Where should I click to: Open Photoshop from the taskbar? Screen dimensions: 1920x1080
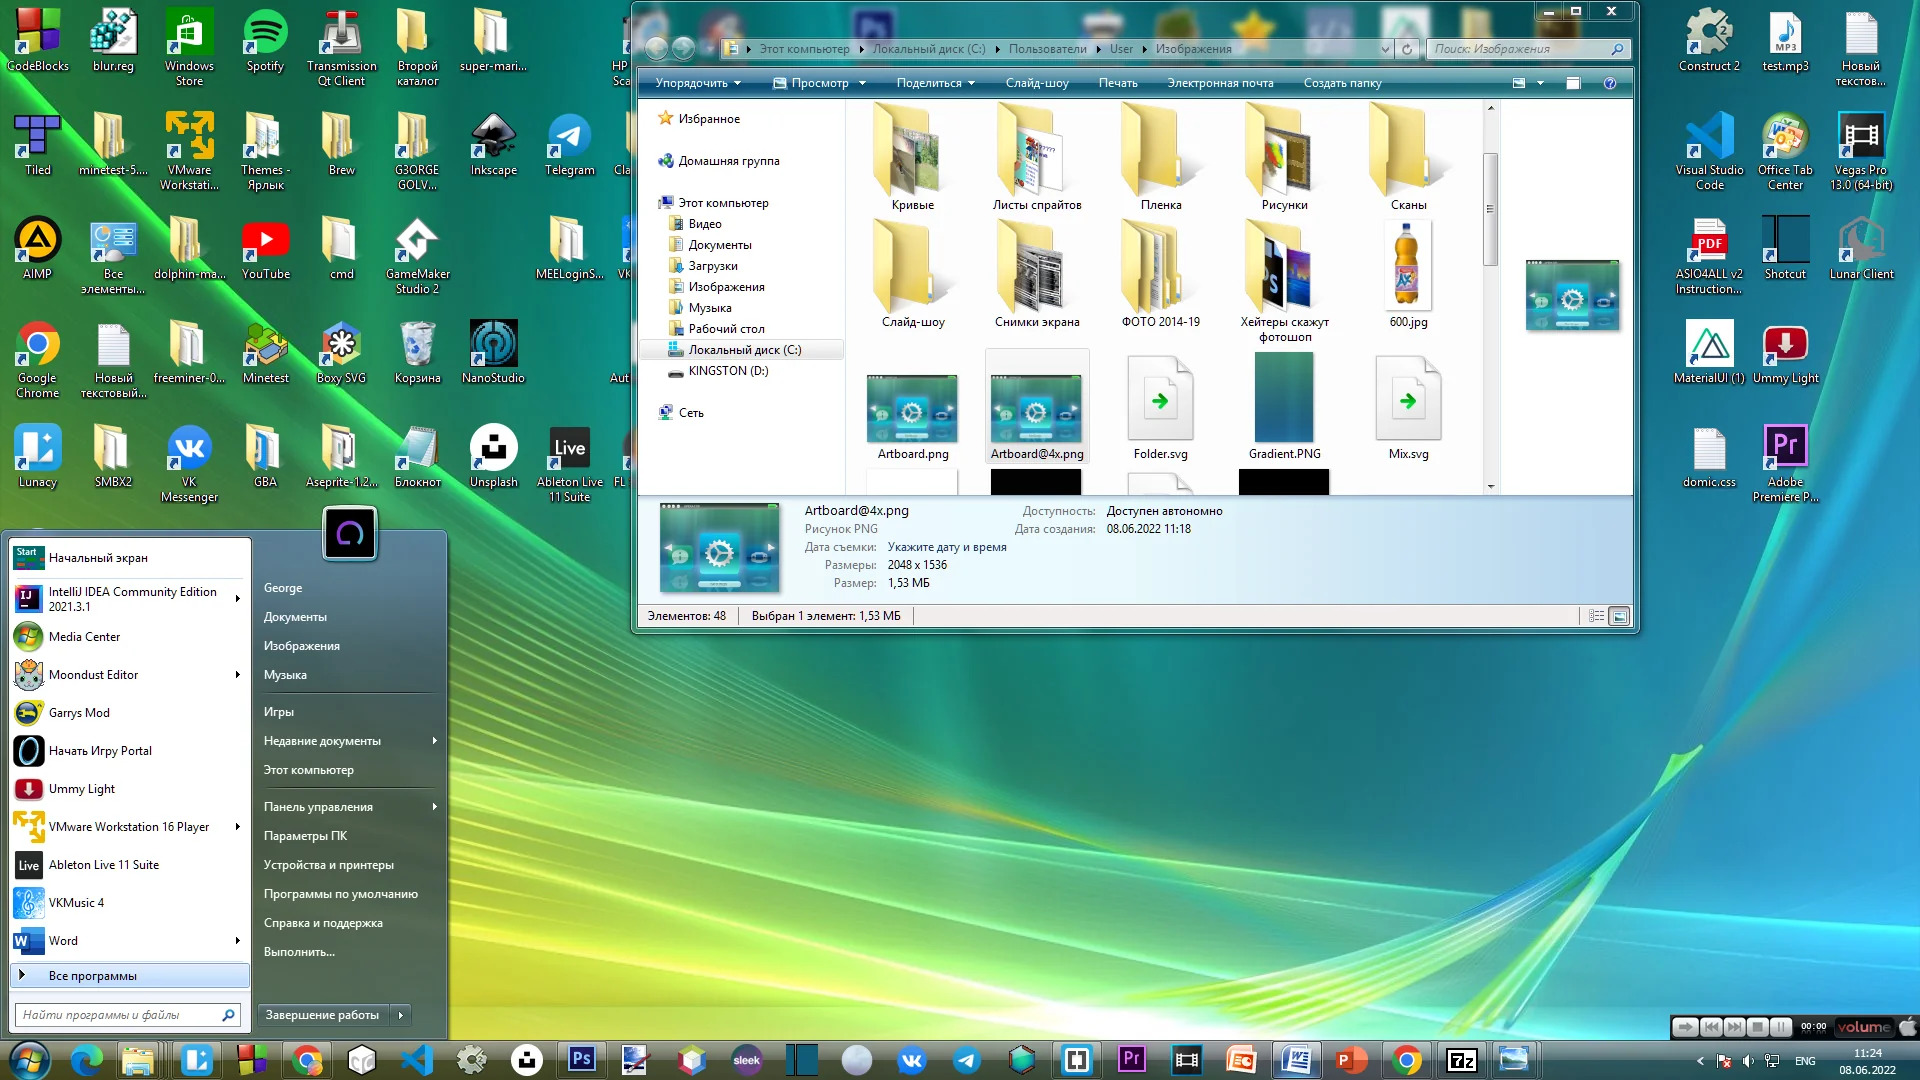coord(581,1059)
